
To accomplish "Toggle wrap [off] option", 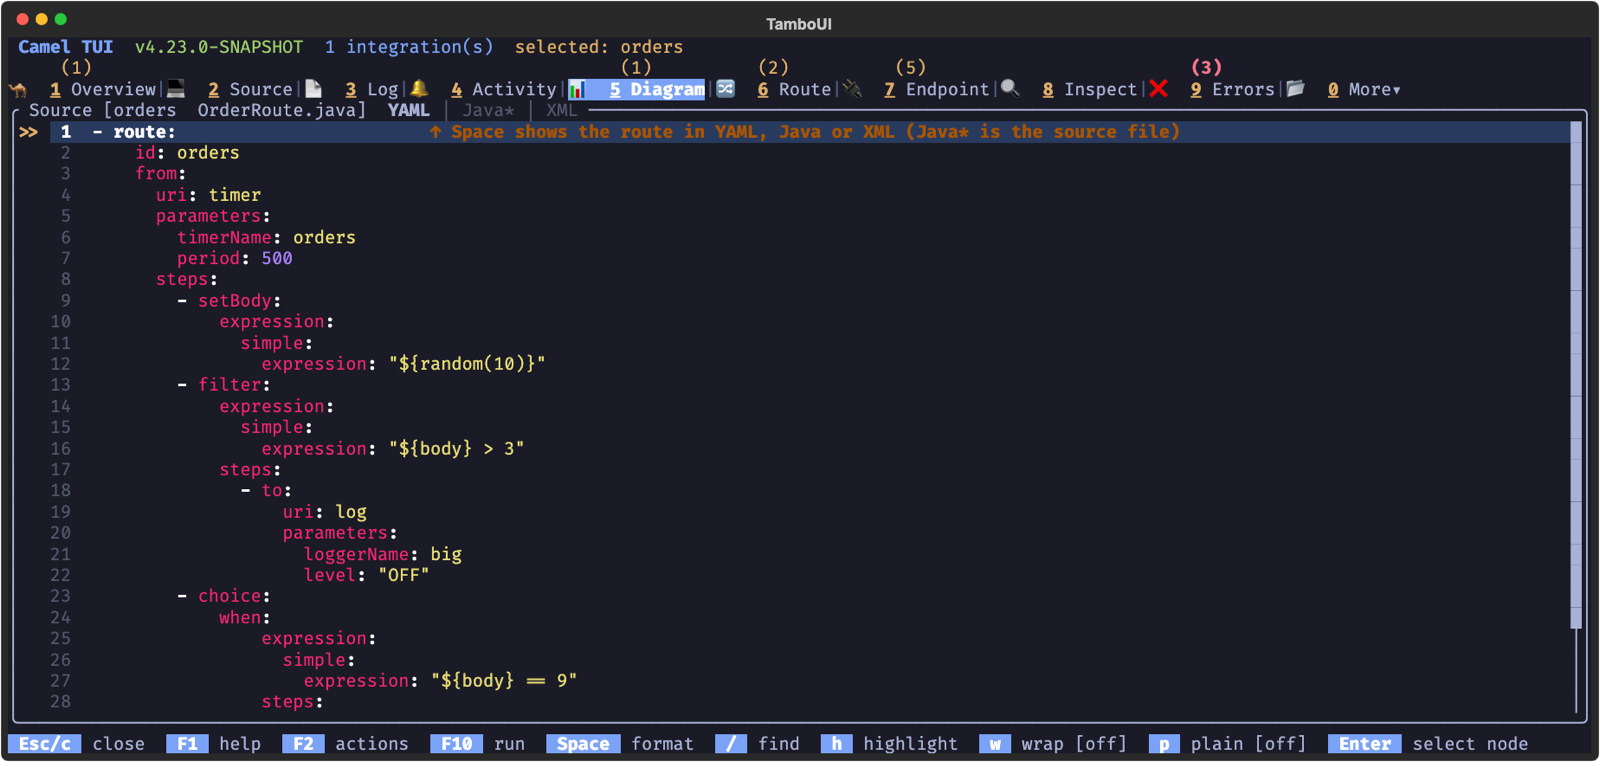I will pyautogui.click(x=1053, y=743).
